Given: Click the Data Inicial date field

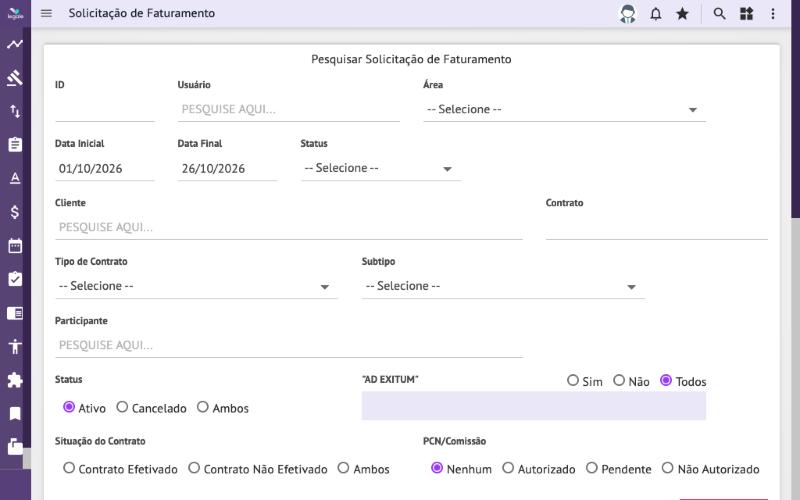Looking at the screenshot, I should pyautogui.click(x=105, y=169).
